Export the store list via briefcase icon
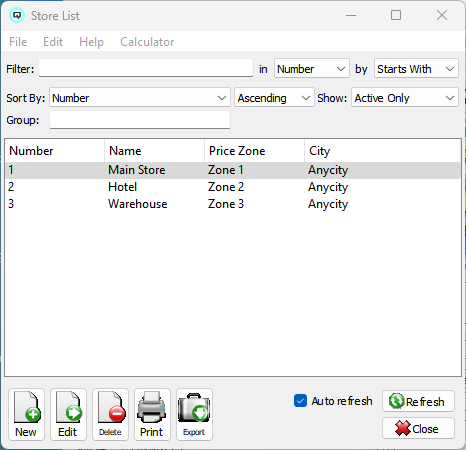The height and width of the screenshot is (450, 466). pos(194,414)
